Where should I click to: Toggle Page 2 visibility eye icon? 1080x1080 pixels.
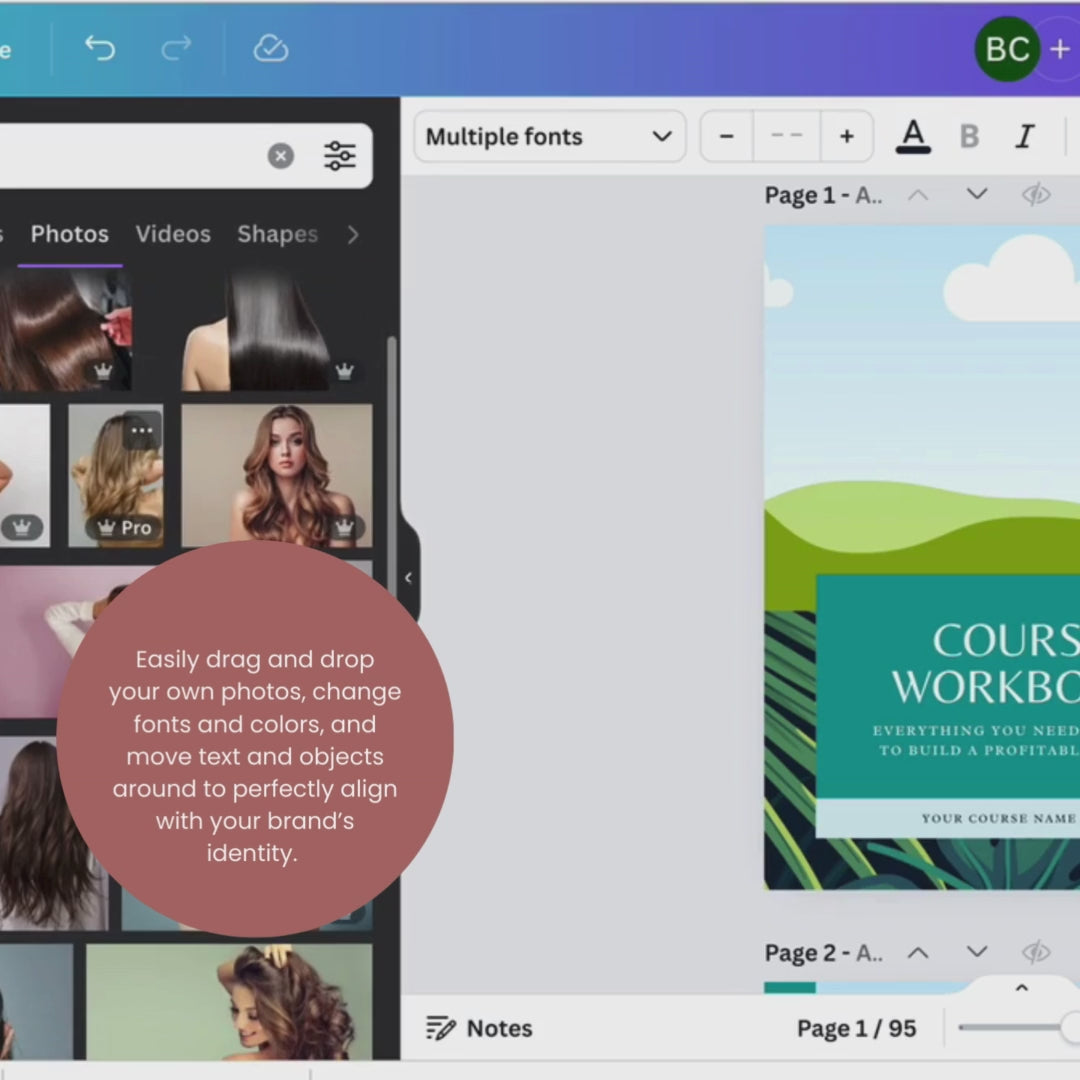click(1036, 952)
